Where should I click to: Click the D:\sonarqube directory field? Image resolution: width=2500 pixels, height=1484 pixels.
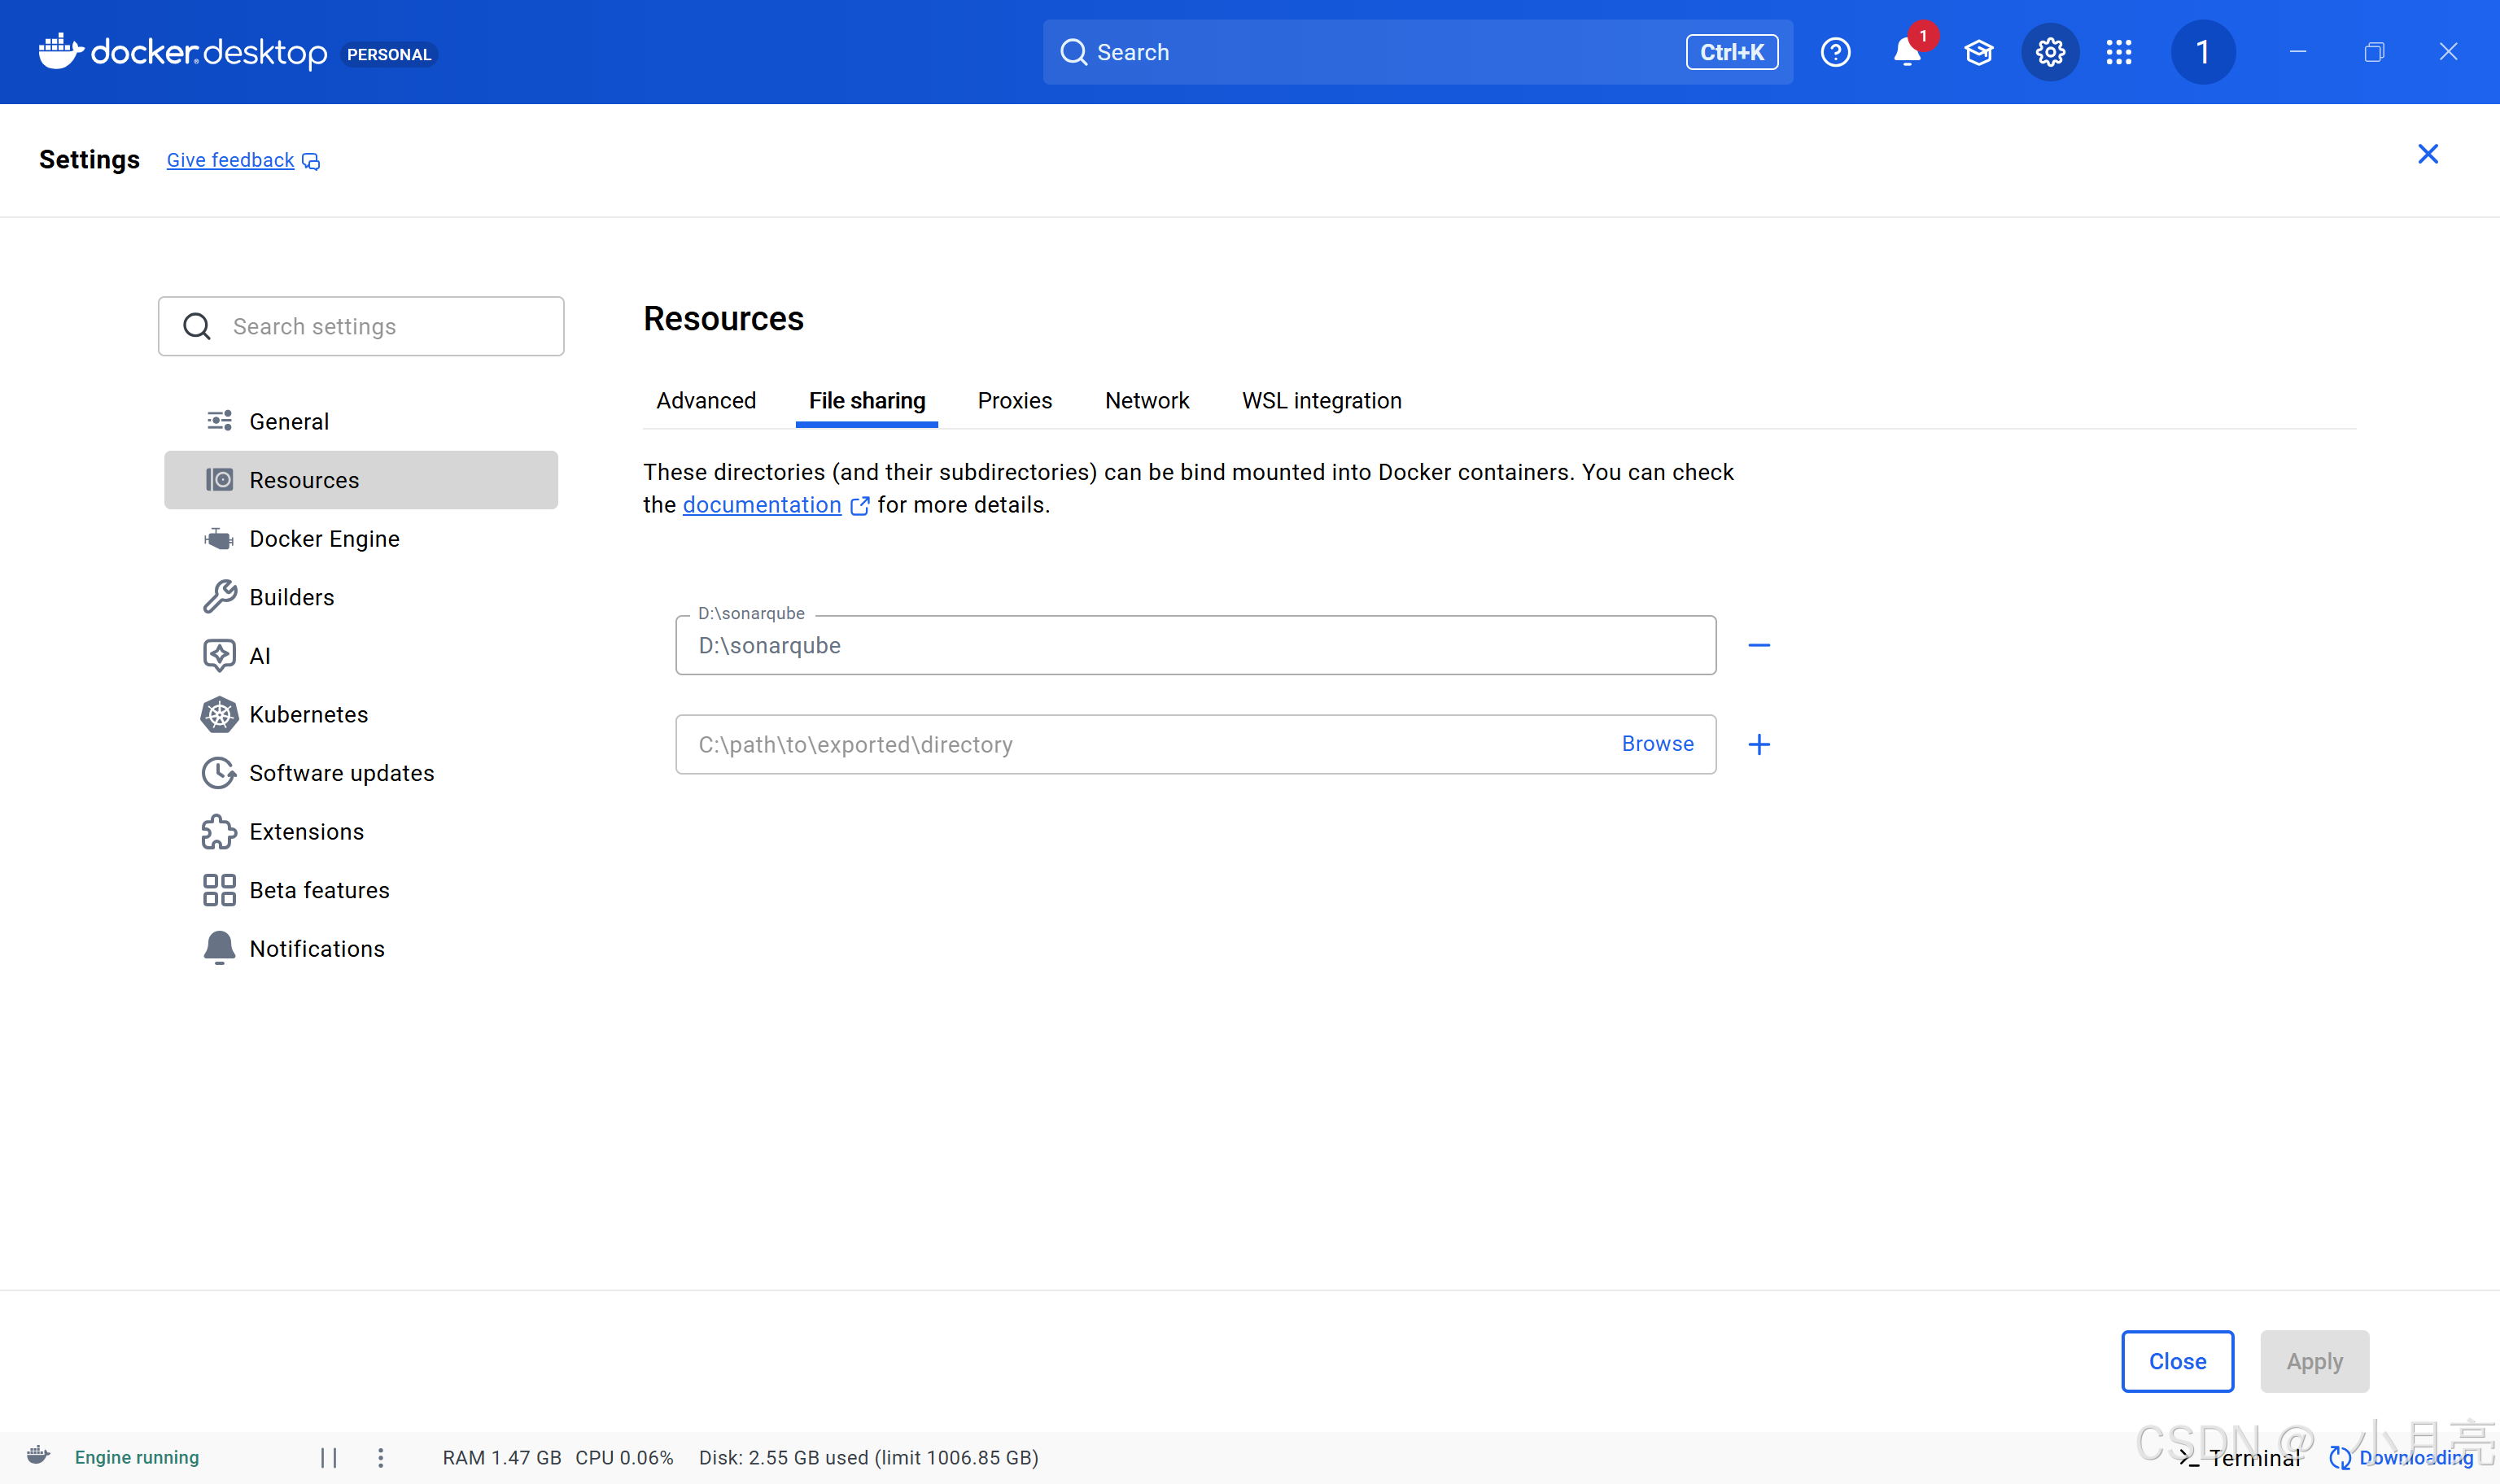click(x=1196, y=645)
